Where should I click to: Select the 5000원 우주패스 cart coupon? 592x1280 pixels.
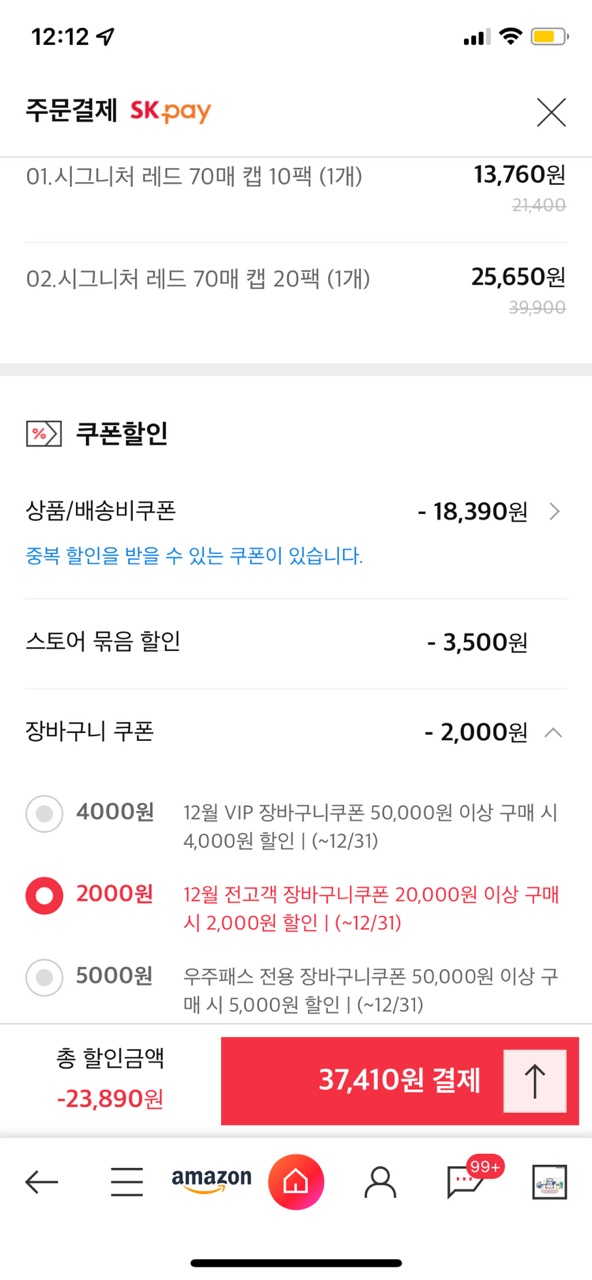[x=44, y=977]
